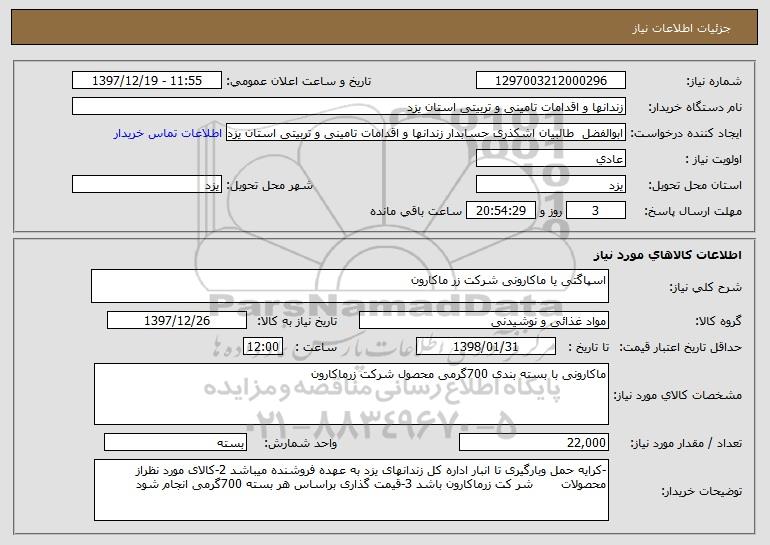Click the label استان محل تحویل
Image resolution: width=770 pixels, height=545 pixels.
[x=695, y=186]
